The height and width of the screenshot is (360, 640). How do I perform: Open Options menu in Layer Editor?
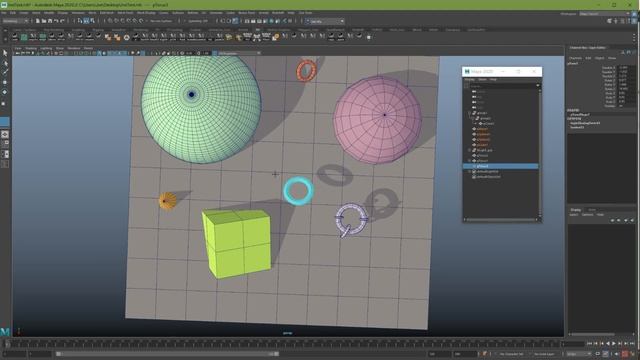click(x=588, y=215)
